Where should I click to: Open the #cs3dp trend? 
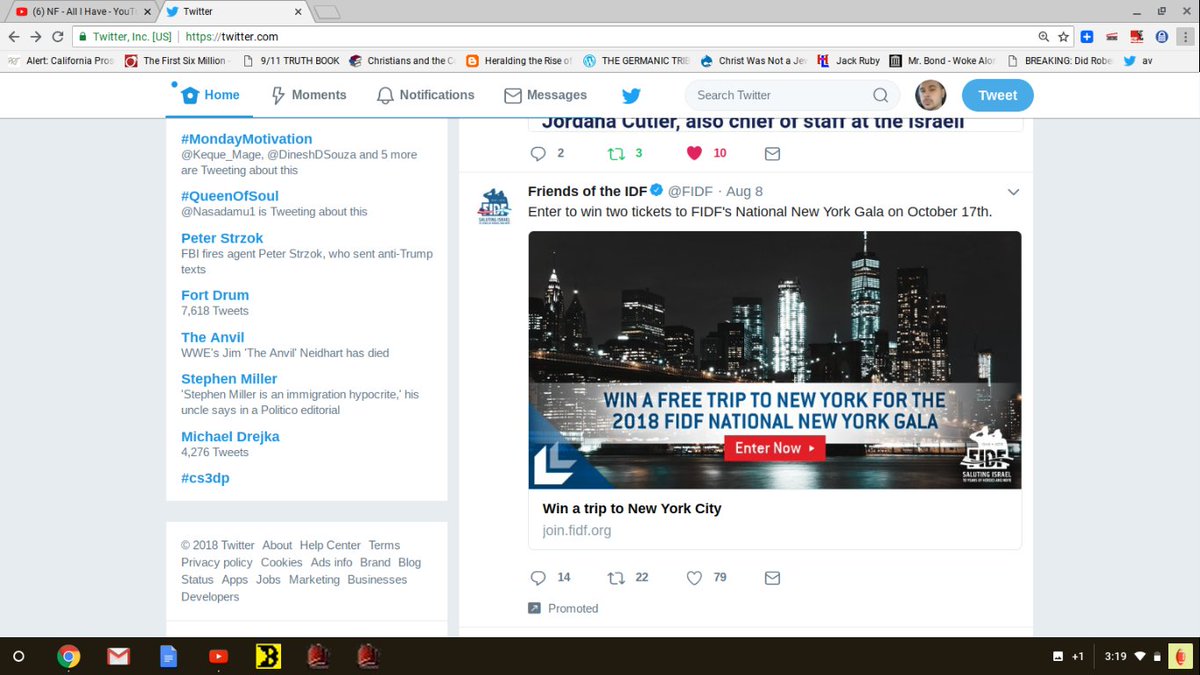pos(205,478)
